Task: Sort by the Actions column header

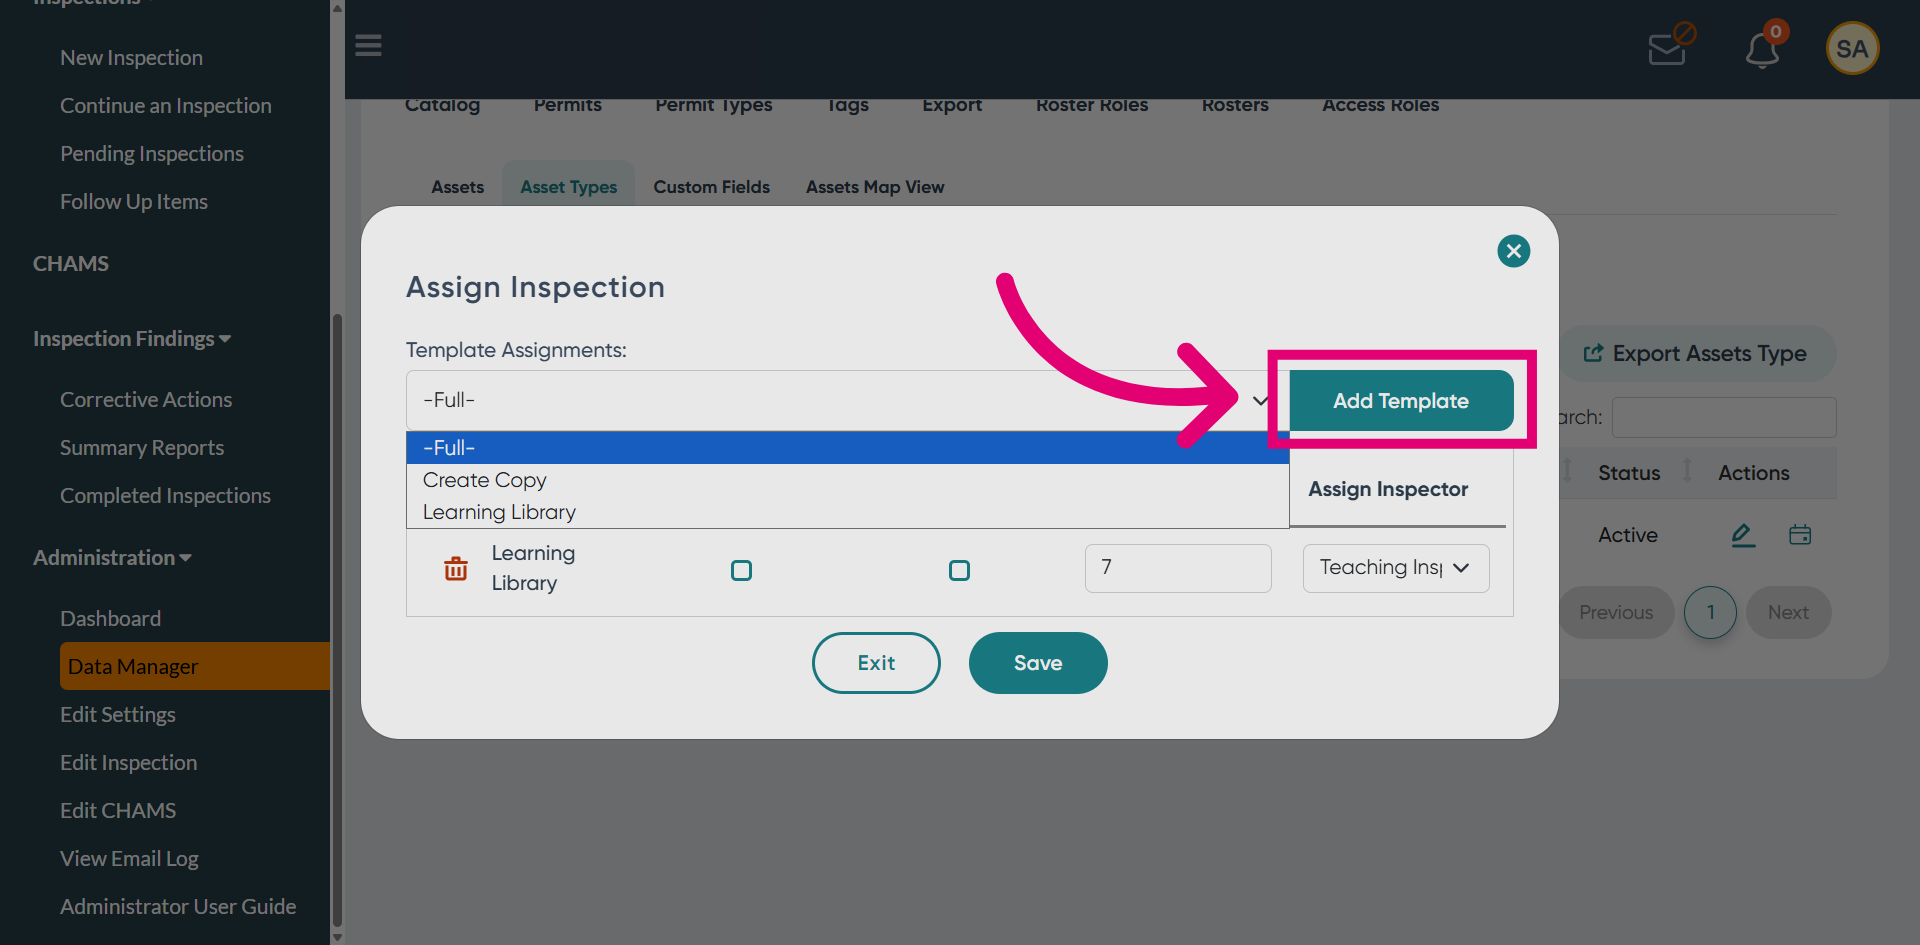Action: pos(1753,473)
